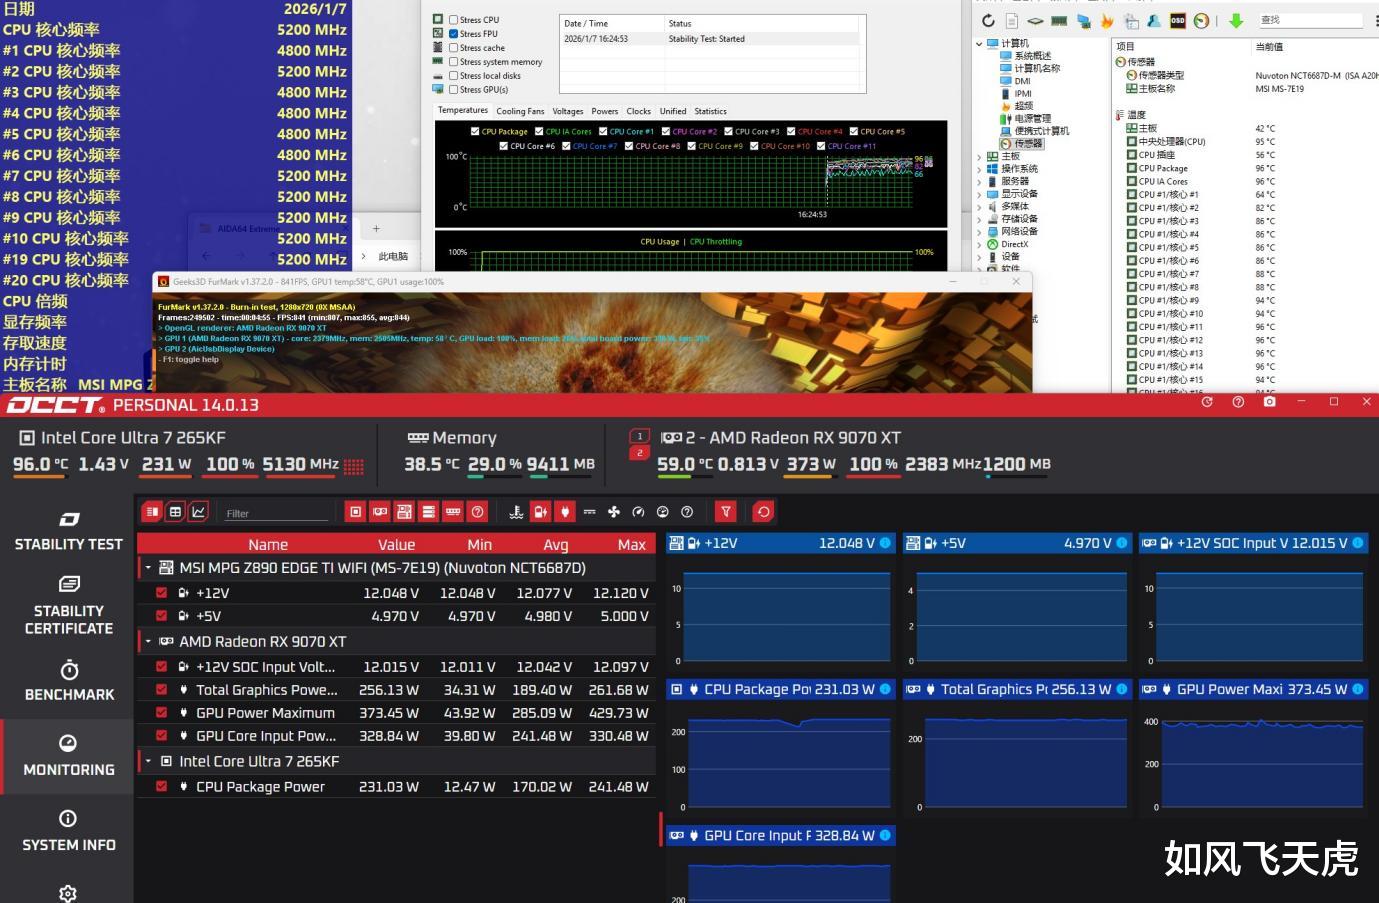
Task: Switch OCCT monitoring to table view icon
Action: [x=175, y=512]
